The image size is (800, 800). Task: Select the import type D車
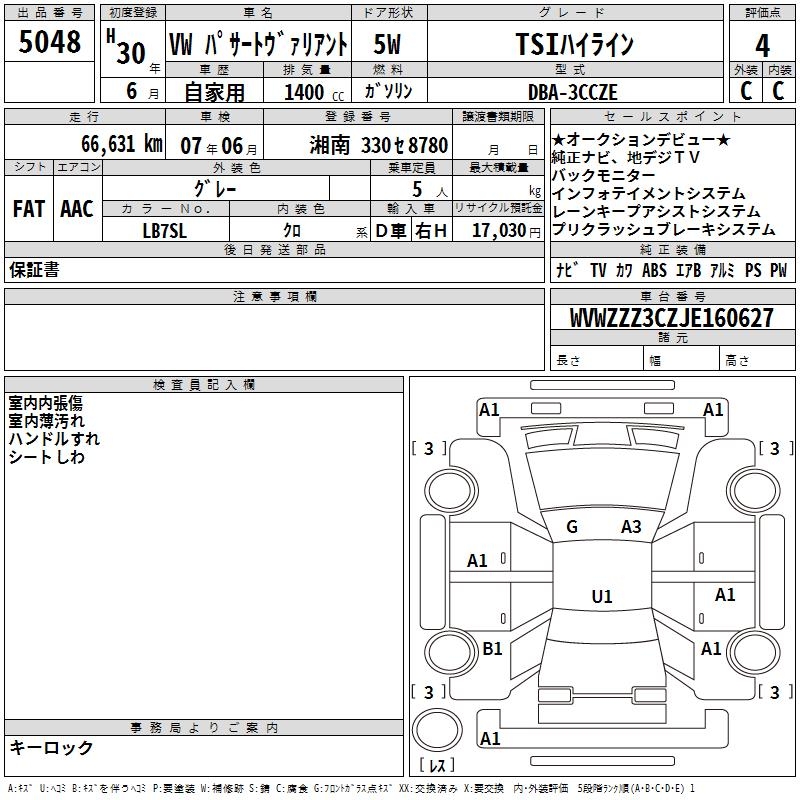391,231
